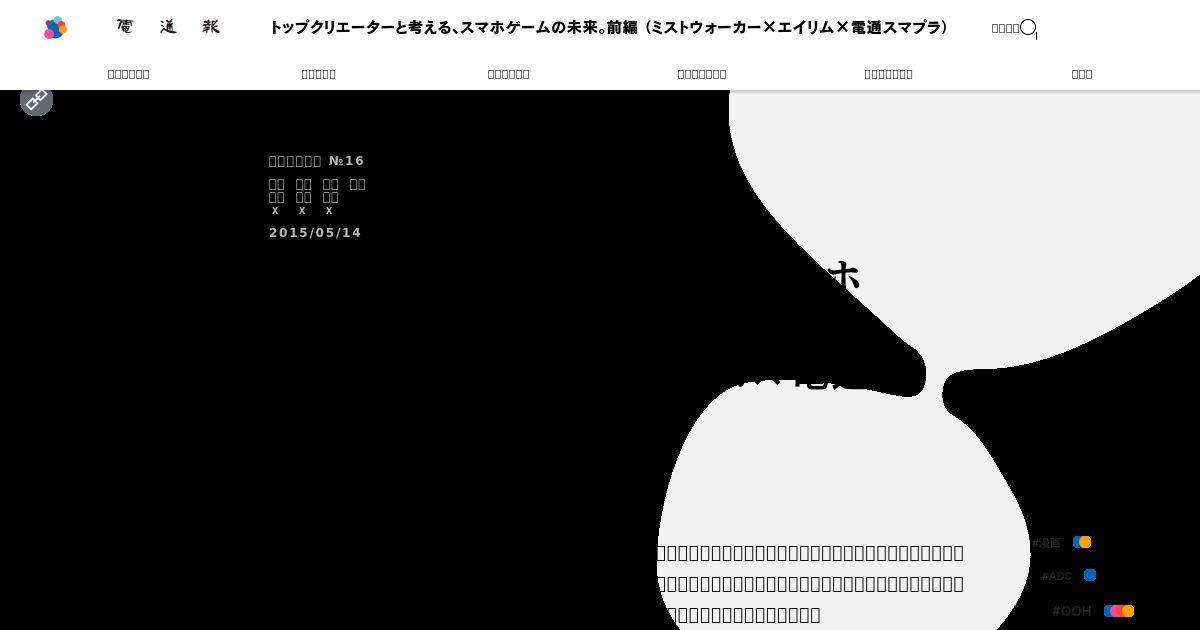Image resolution: width=1200 pixels, height=630 pixels.
Task: Click the article title in header bar
Action: (x=609, y=27)
